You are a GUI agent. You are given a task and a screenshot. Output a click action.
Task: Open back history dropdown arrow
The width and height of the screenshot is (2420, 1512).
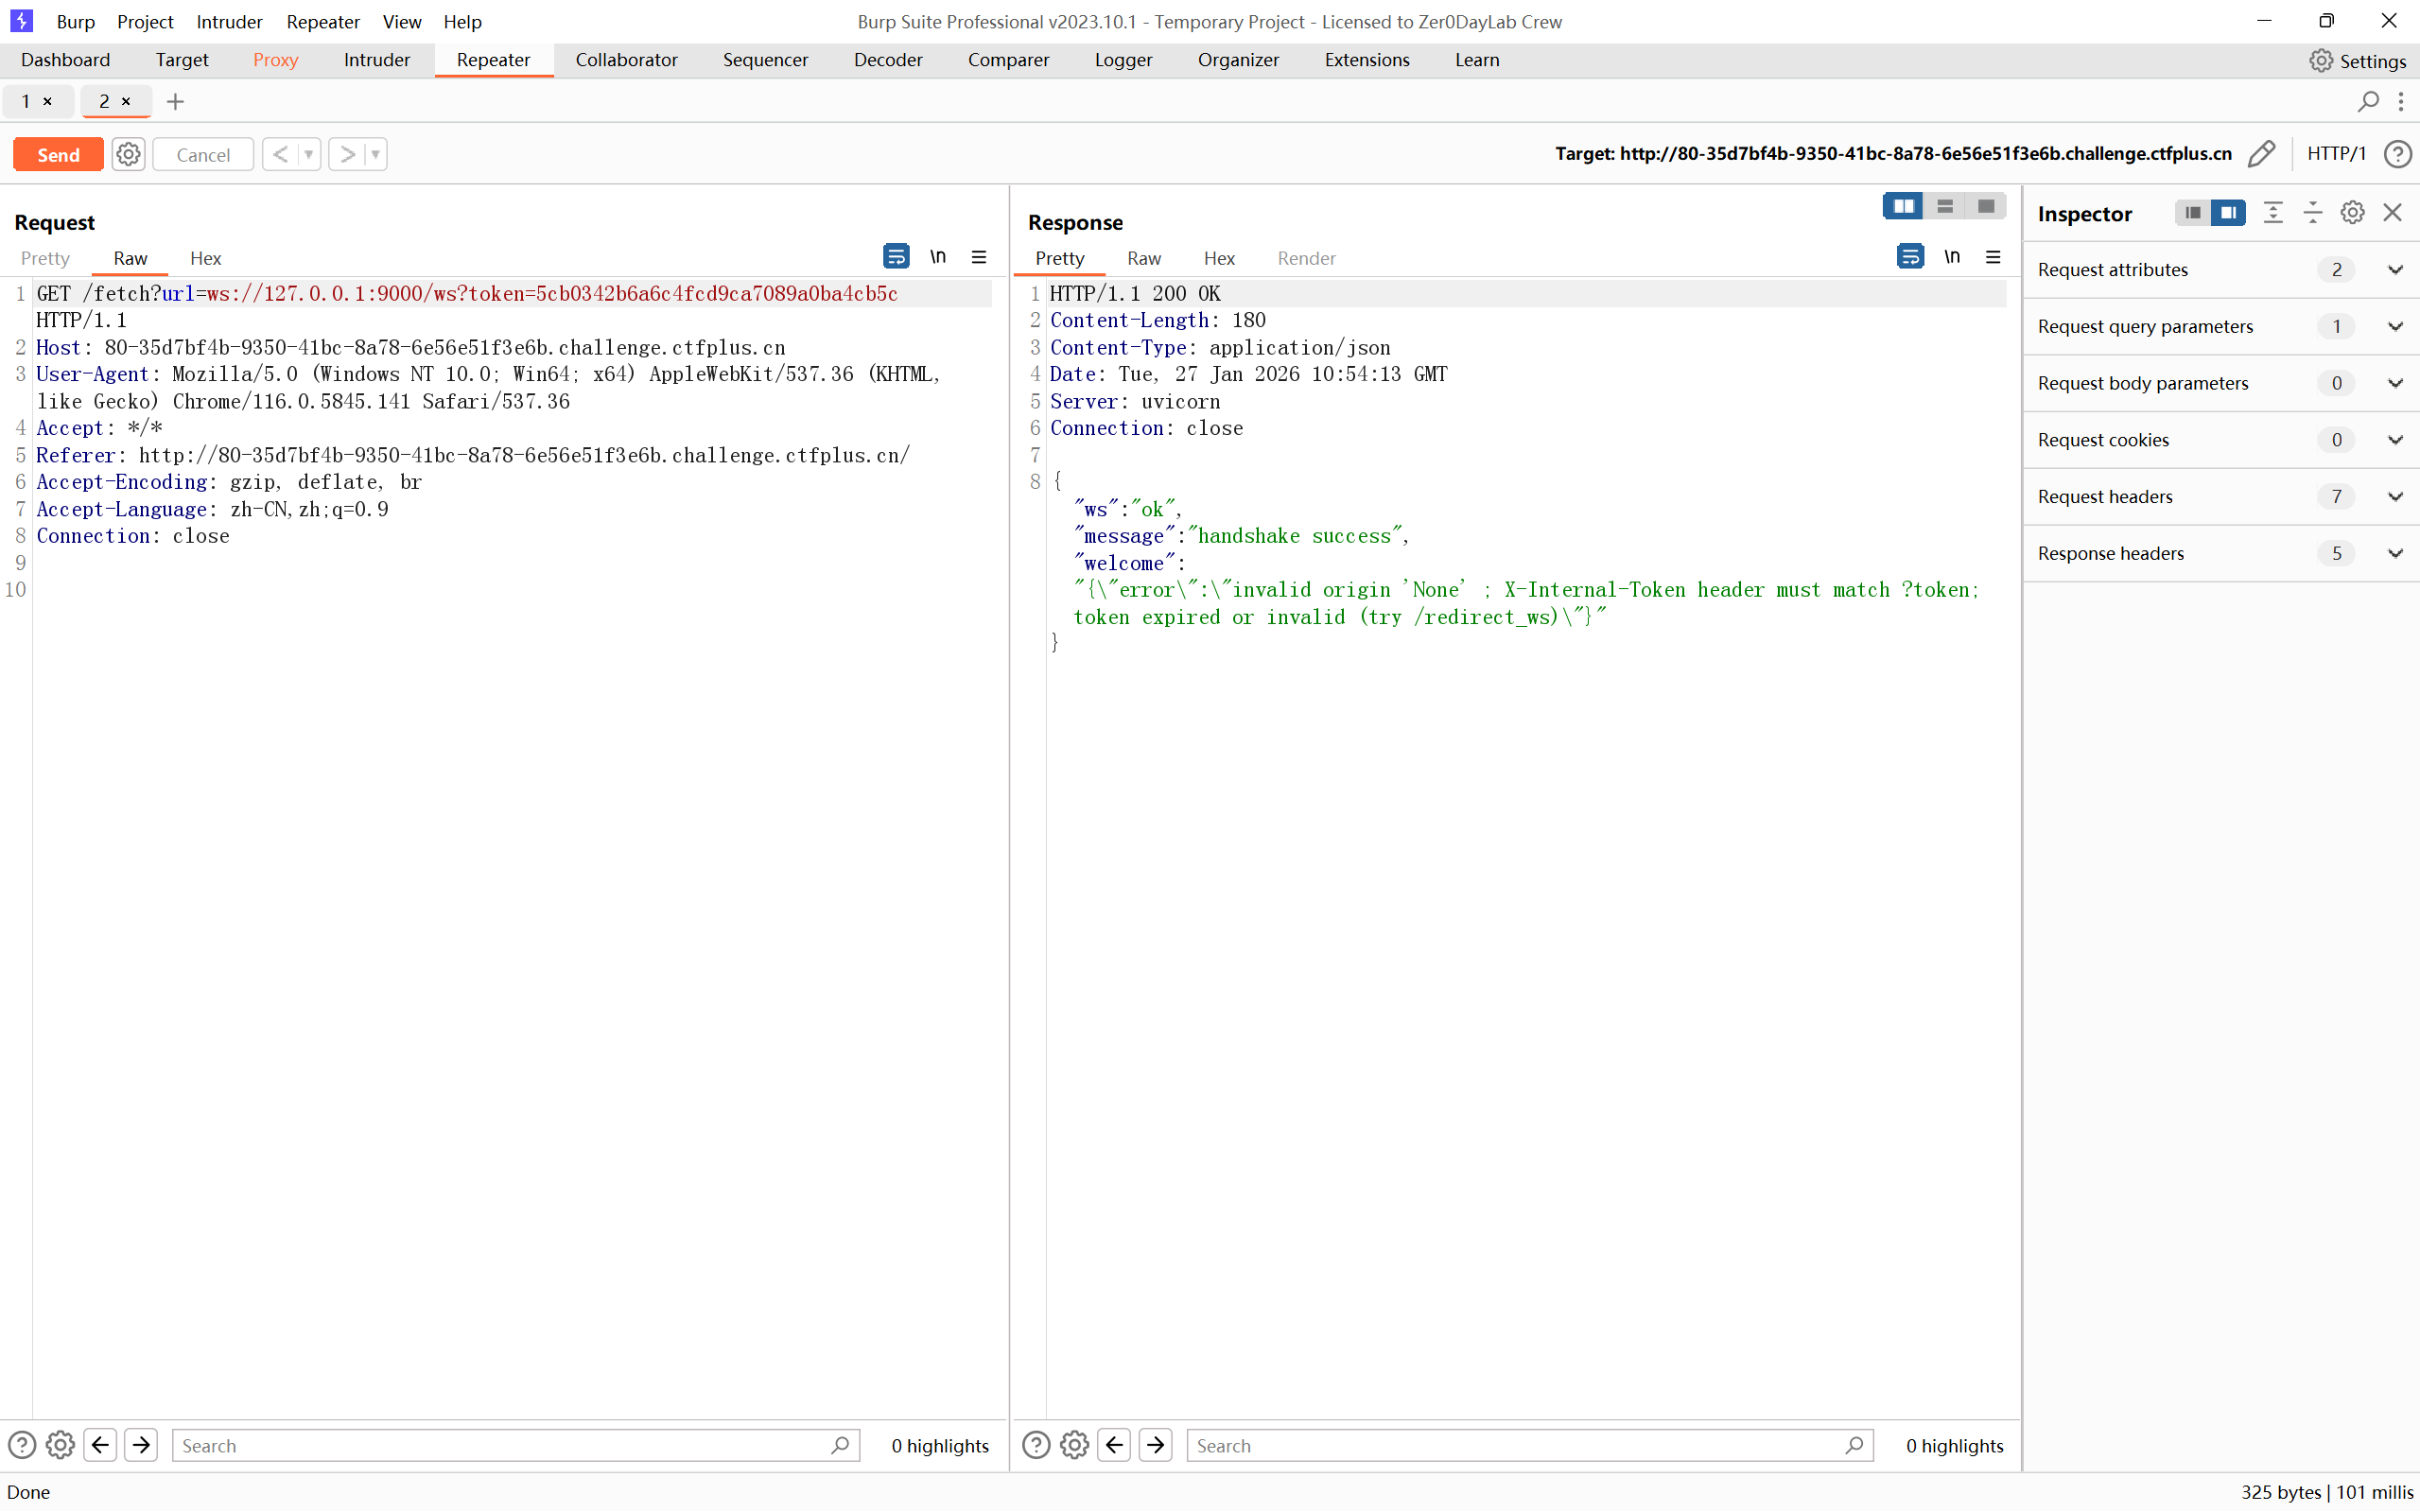click(x=309, y=154)
